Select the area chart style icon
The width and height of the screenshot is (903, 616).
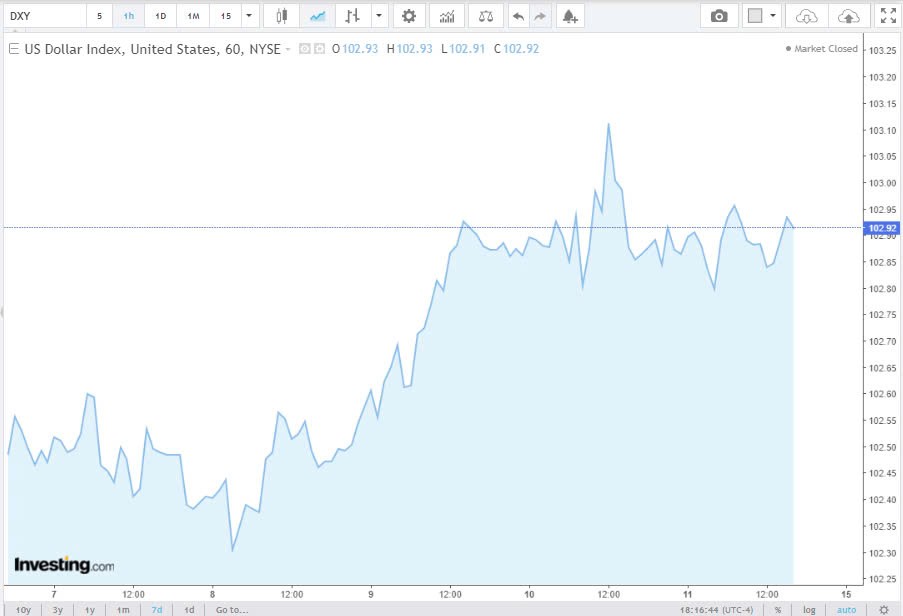(317, 16)
